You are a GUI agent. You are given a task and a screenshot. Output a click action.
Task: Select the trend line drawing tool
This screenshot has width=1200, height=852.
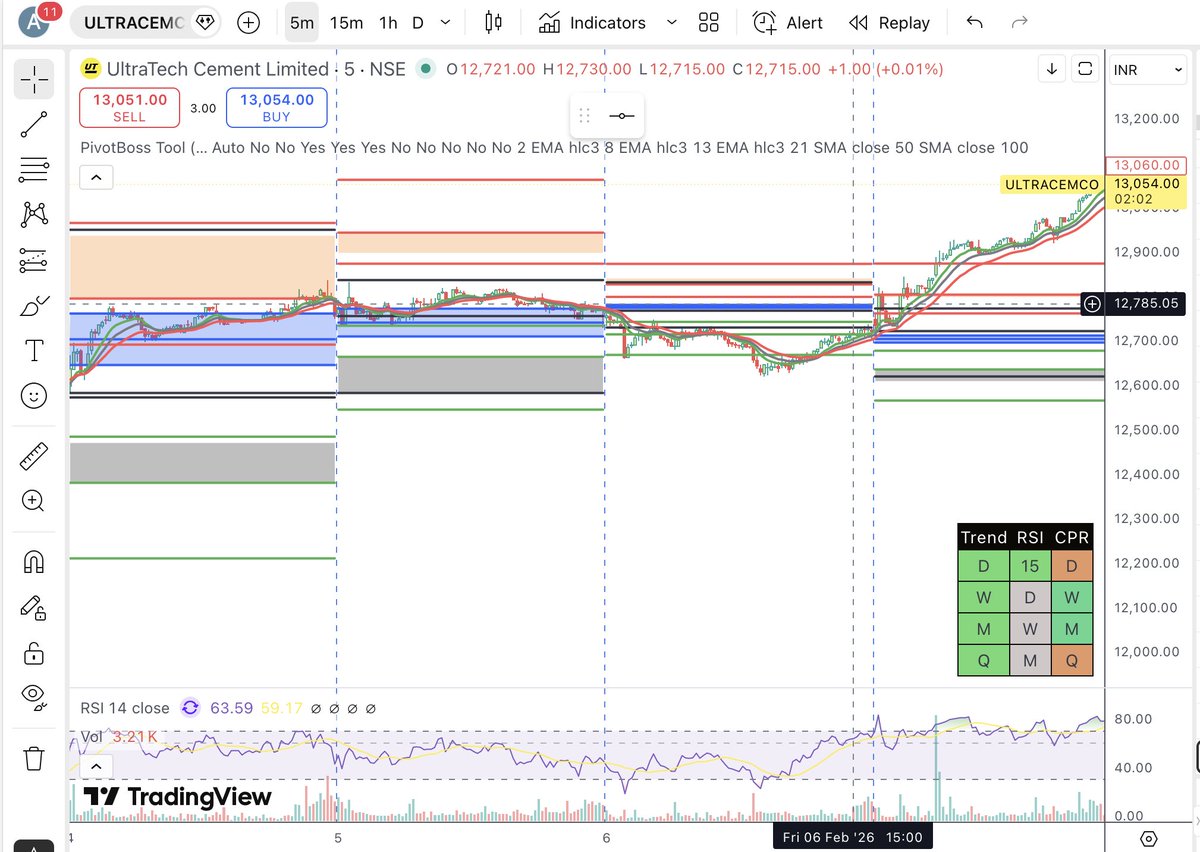point(34,125)
